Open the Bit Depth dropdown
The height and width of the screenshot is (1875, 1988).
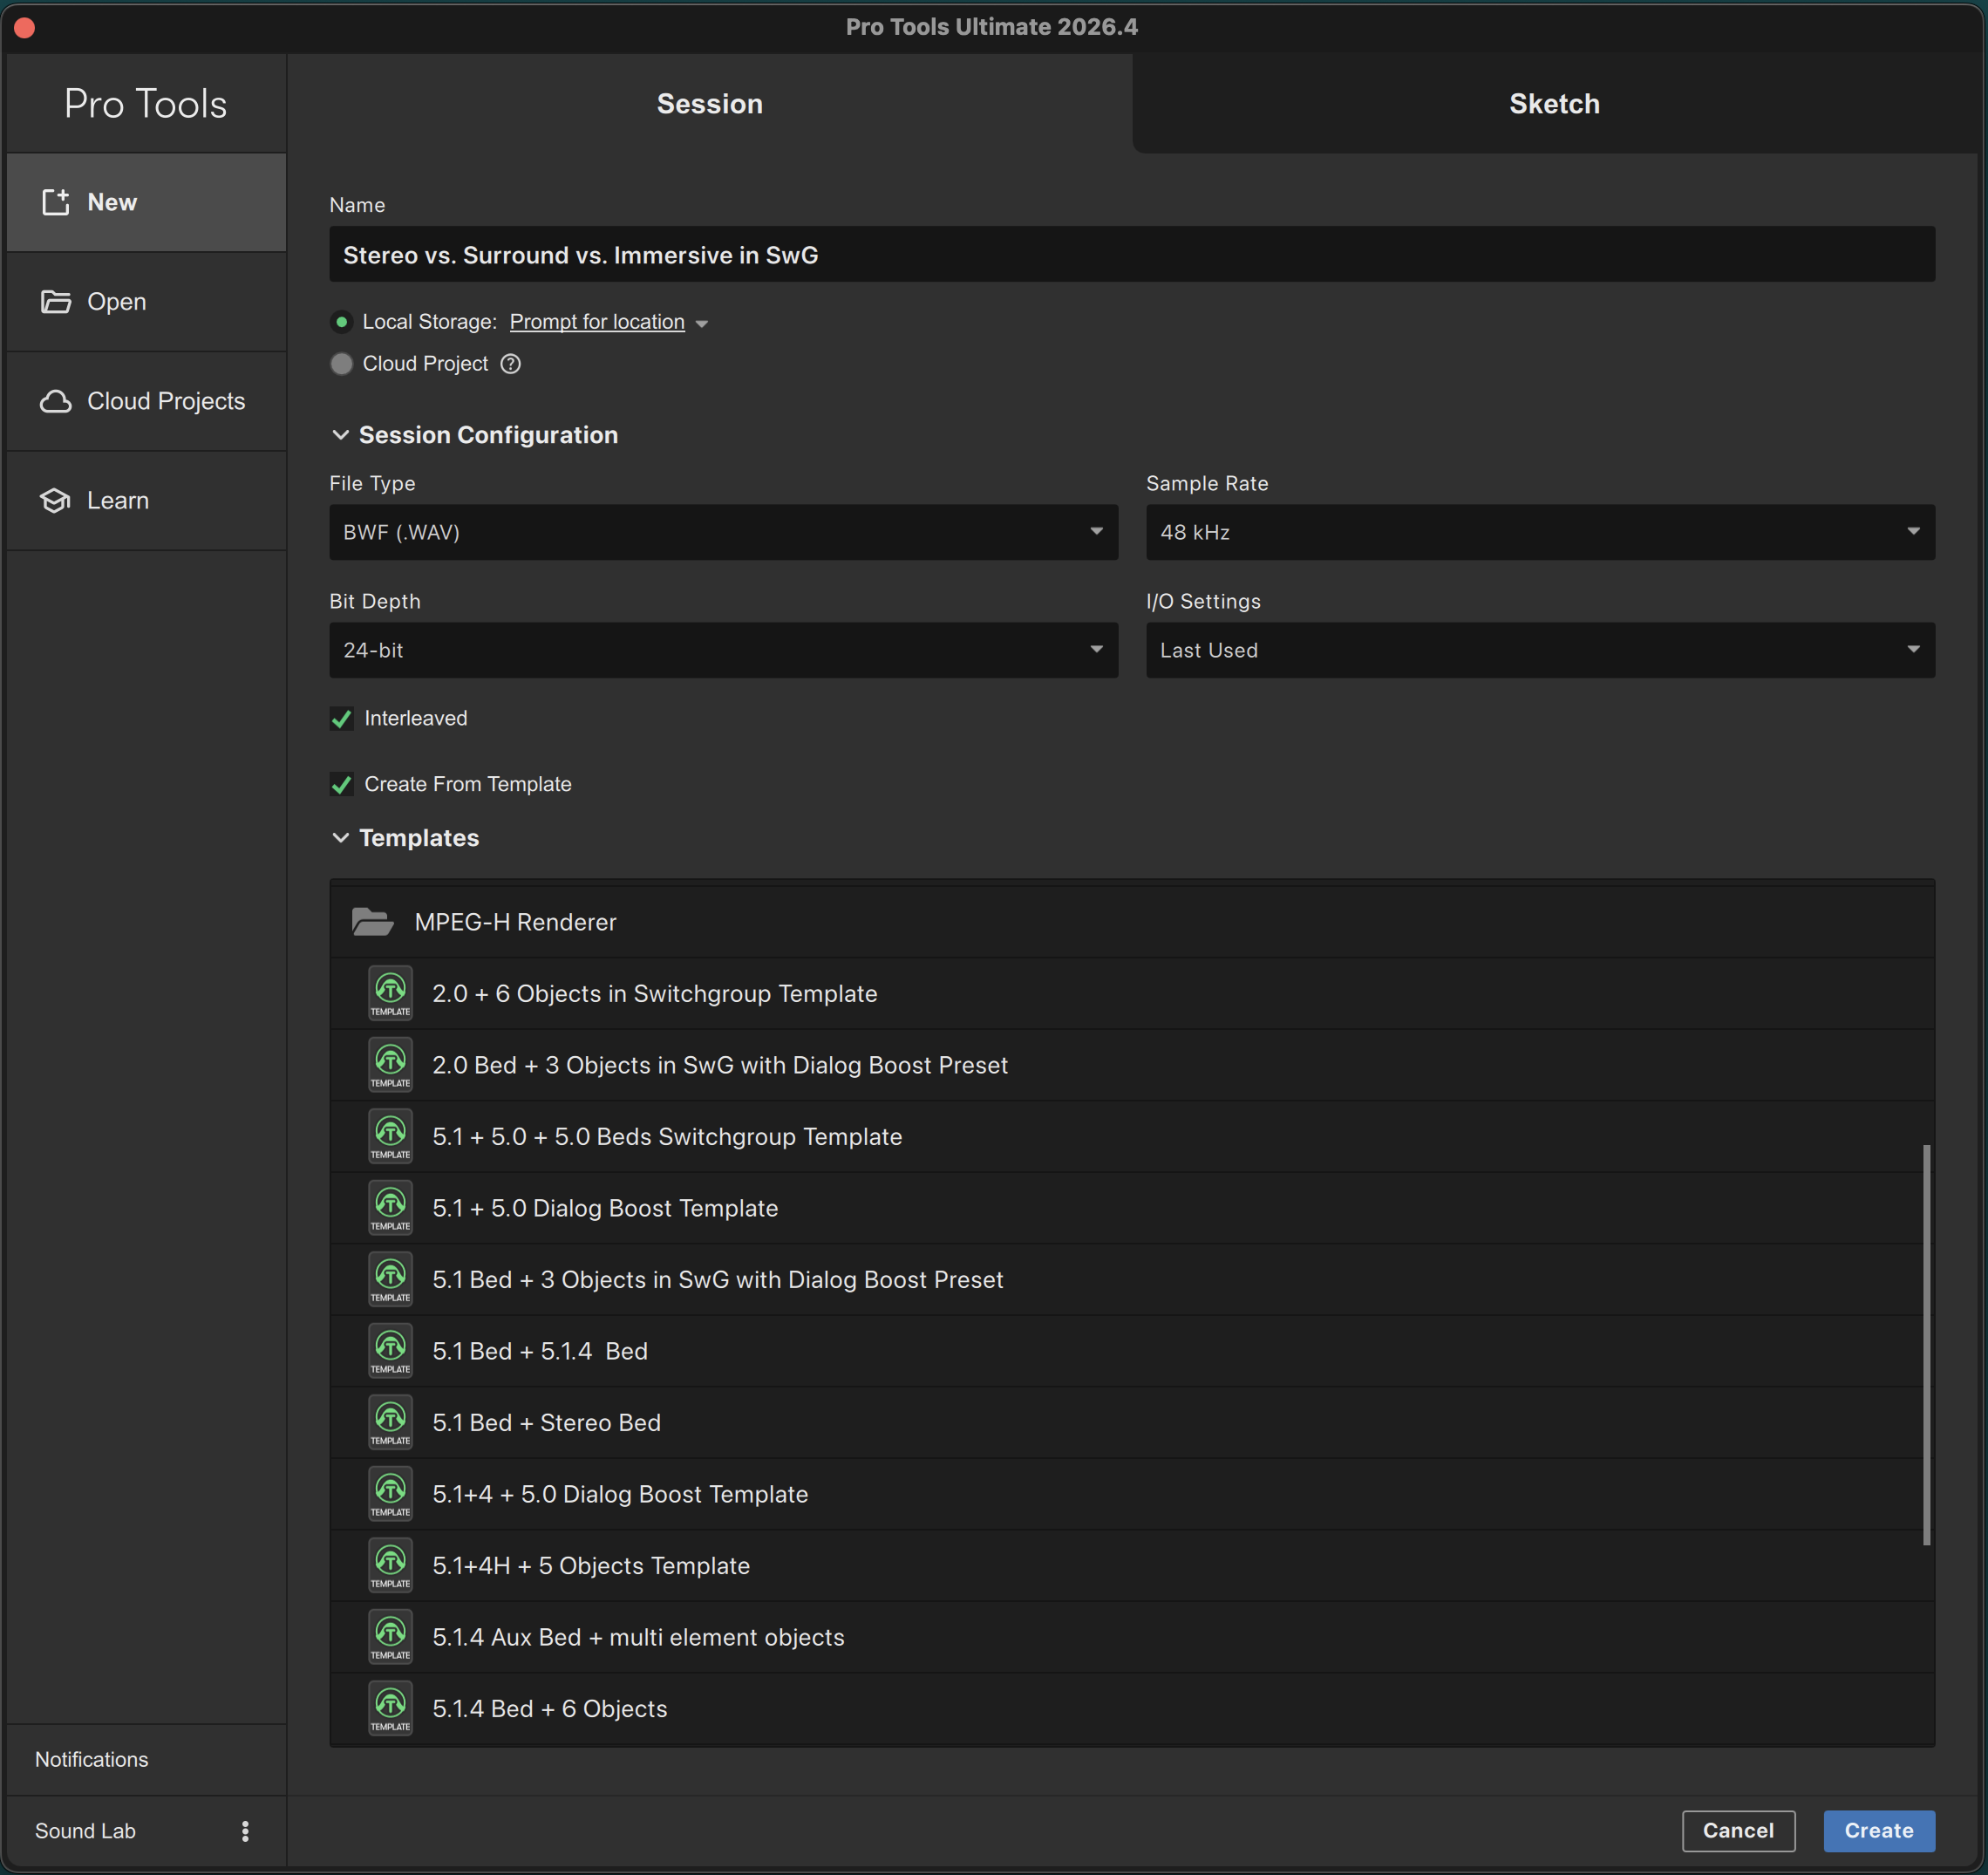(723, 650)
